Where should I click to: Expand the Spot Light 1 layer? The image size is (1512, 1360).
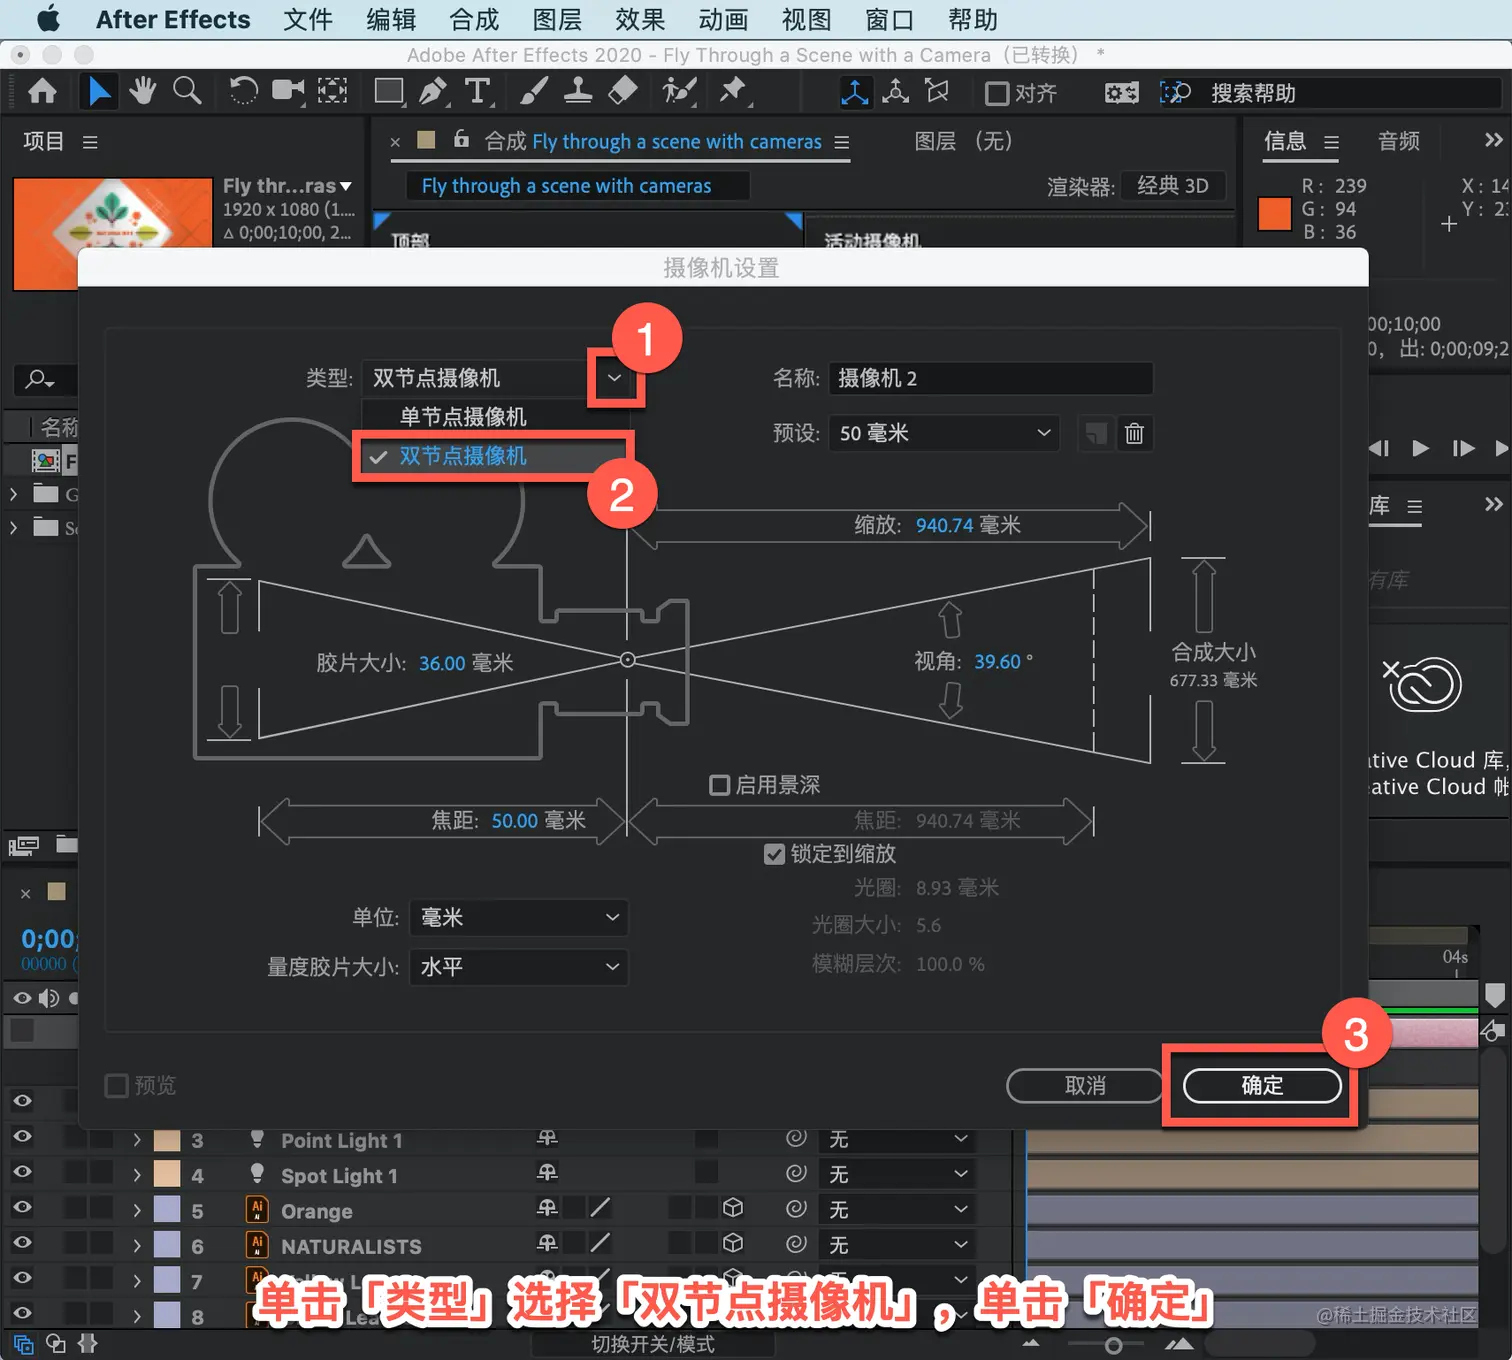(137, 1175)
